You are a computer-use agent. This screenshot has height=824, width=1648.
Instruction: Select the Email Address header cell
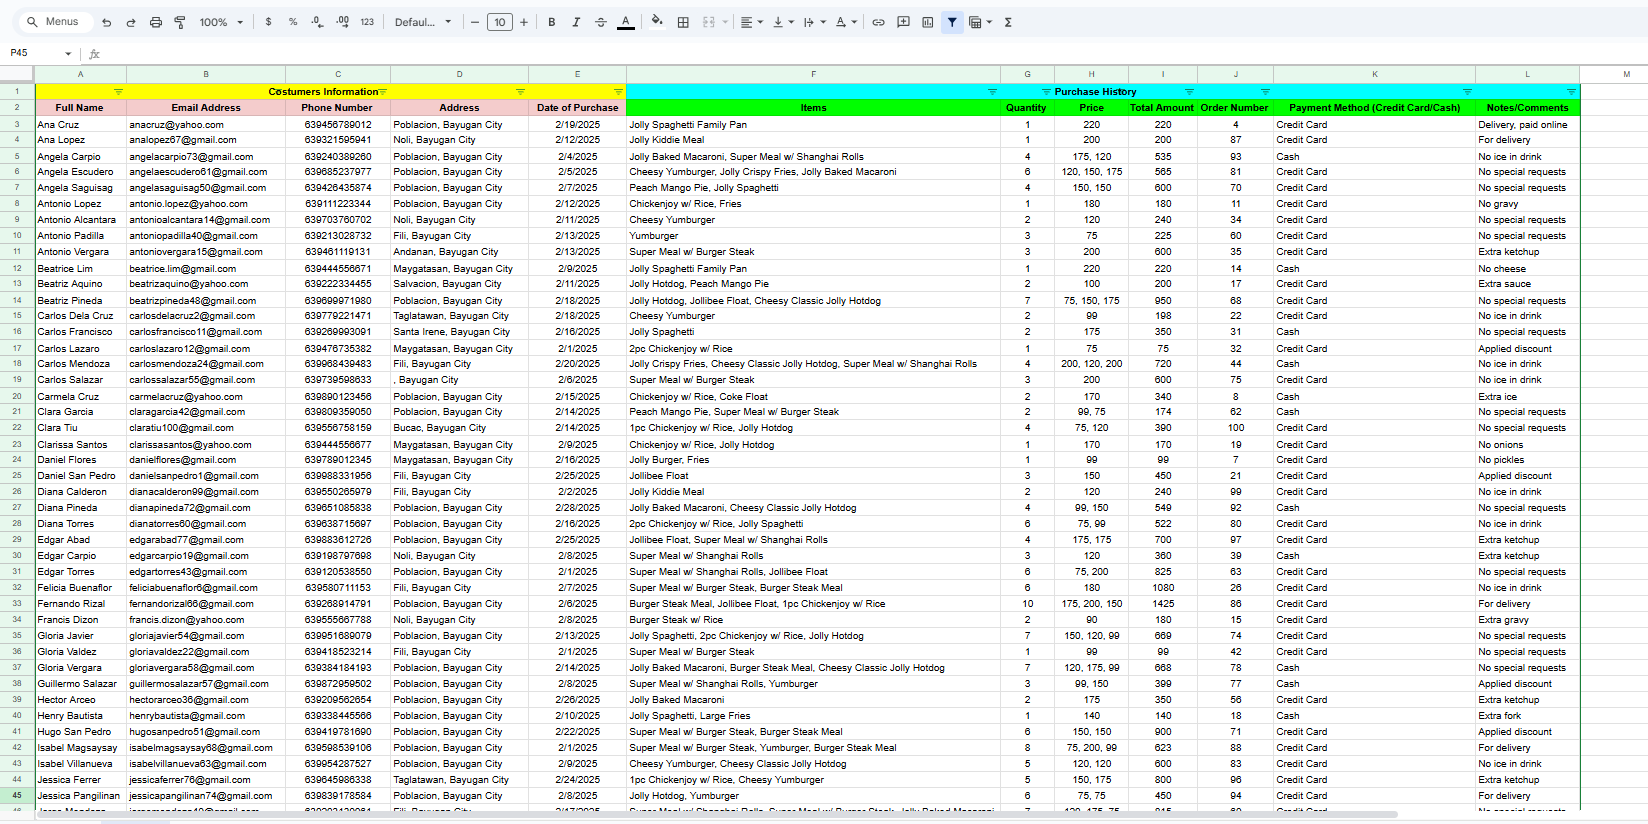pyautogui.click(x=206, y=108)
